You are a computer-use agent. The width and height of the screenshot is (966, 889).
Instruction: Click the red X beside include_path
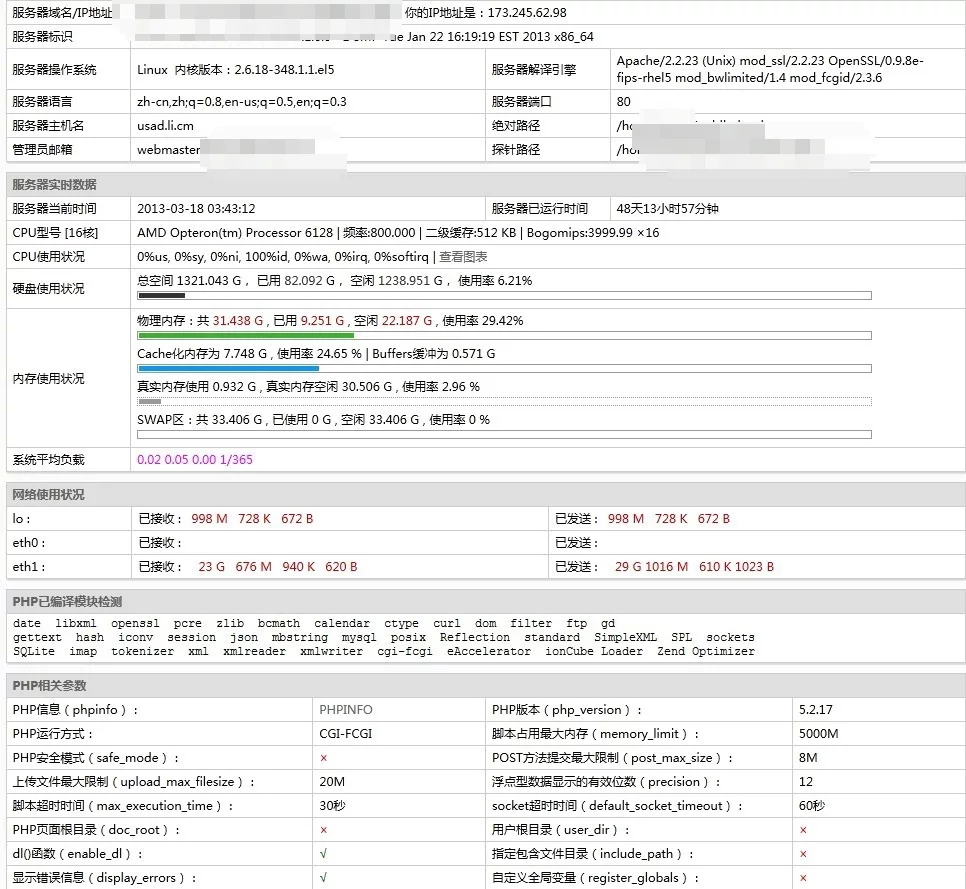click(x=803, y=854)
